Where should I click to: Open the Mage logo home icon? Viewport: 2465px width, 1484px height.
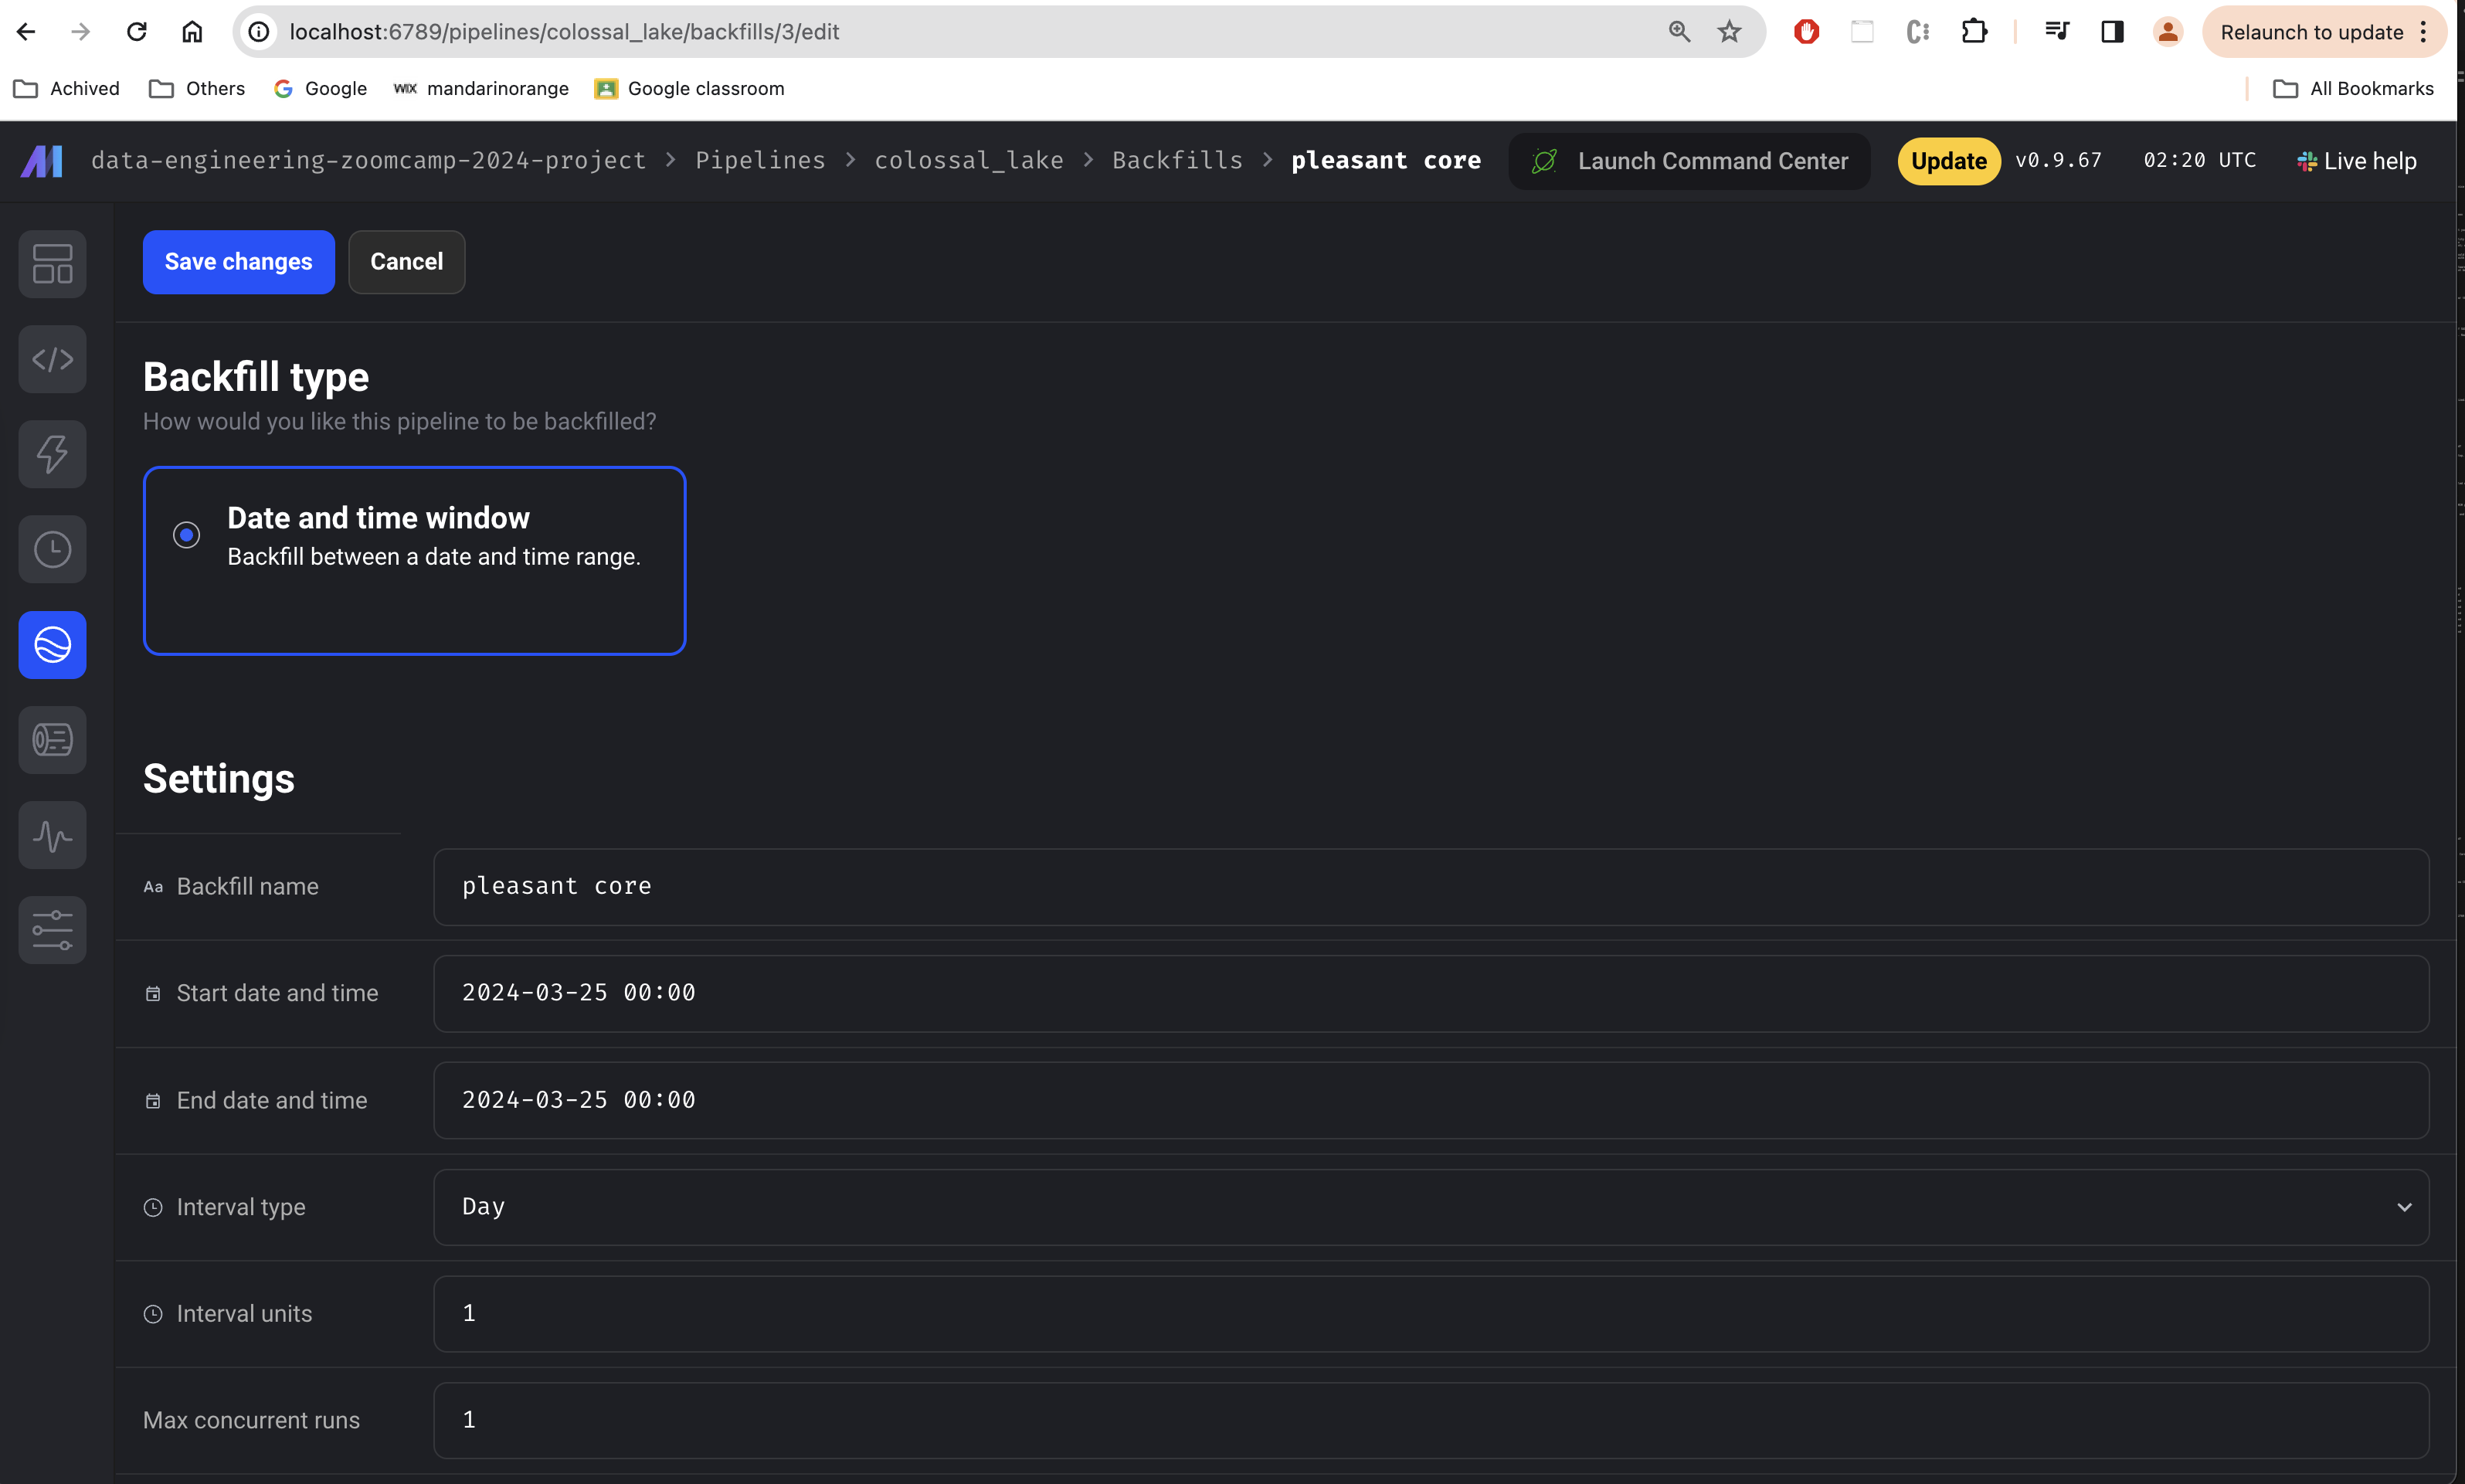[42, 161]
